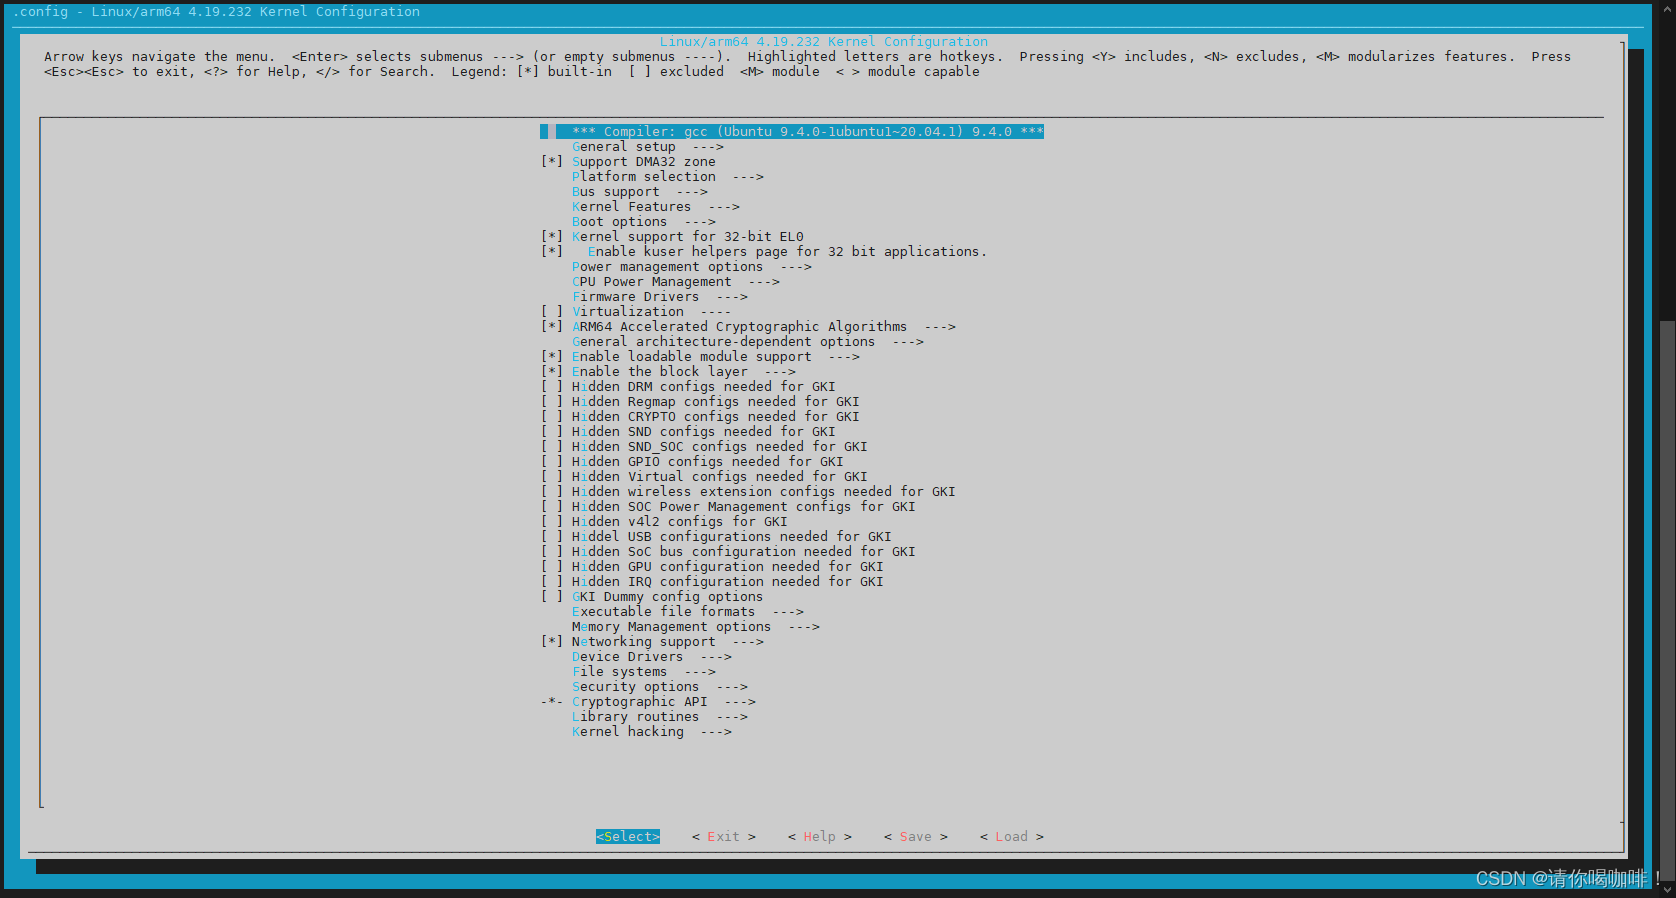The height and width of the screenshot is (898, 1676).
Task: Open Power management options submenu
Action: click(x=692, y=267)
